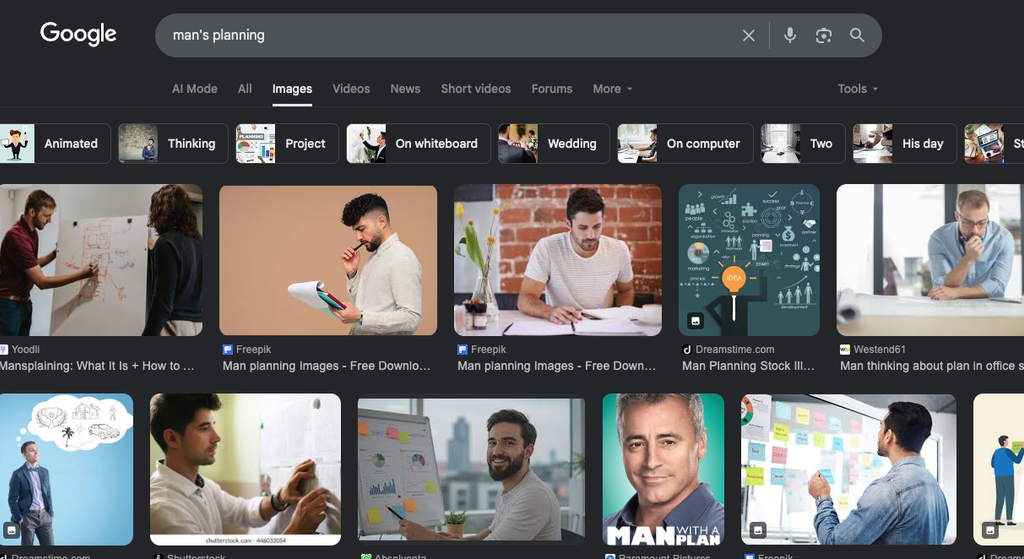Image resolution: width=1024 pixels, height=559 pixels.
Task: Open image of man at sticky notes board
Action: tap(848, 469)
